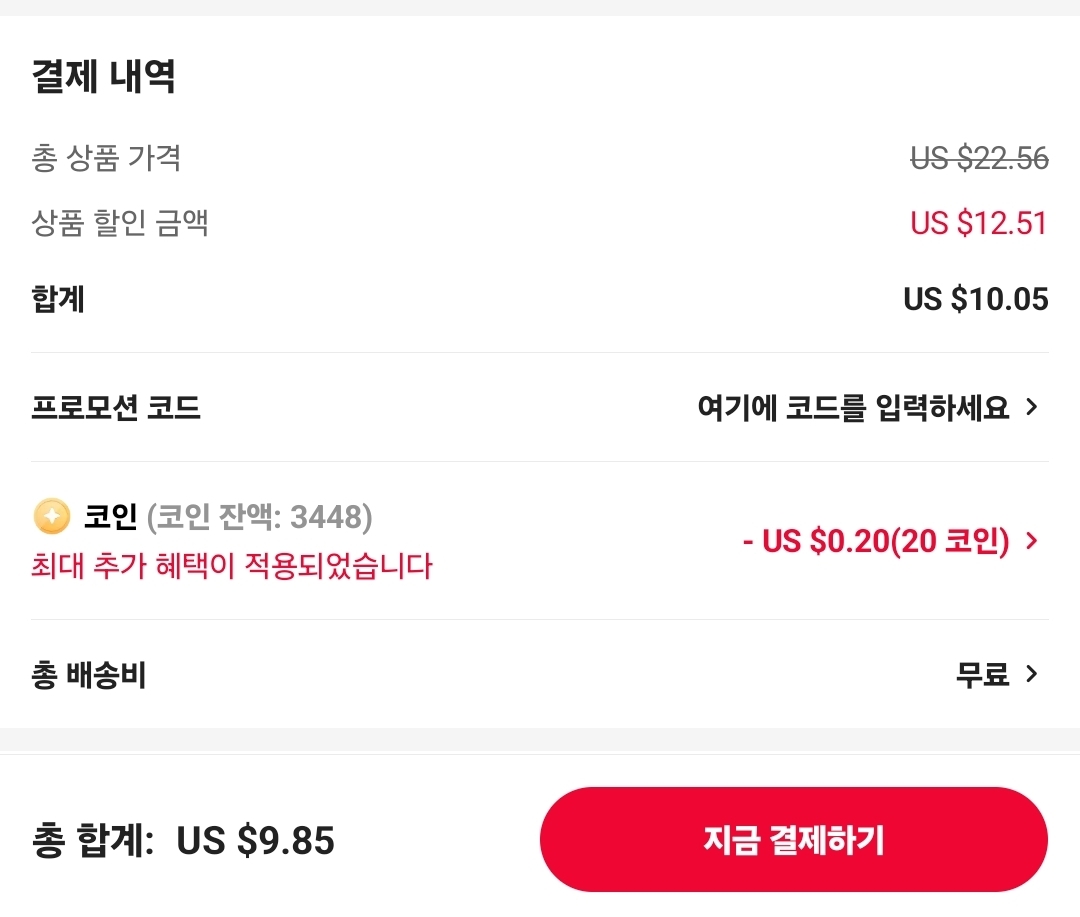The height and width of the screenshot is (917, 1080).
Task: Click the discount amount US $12.51
Action: [978, 223]
